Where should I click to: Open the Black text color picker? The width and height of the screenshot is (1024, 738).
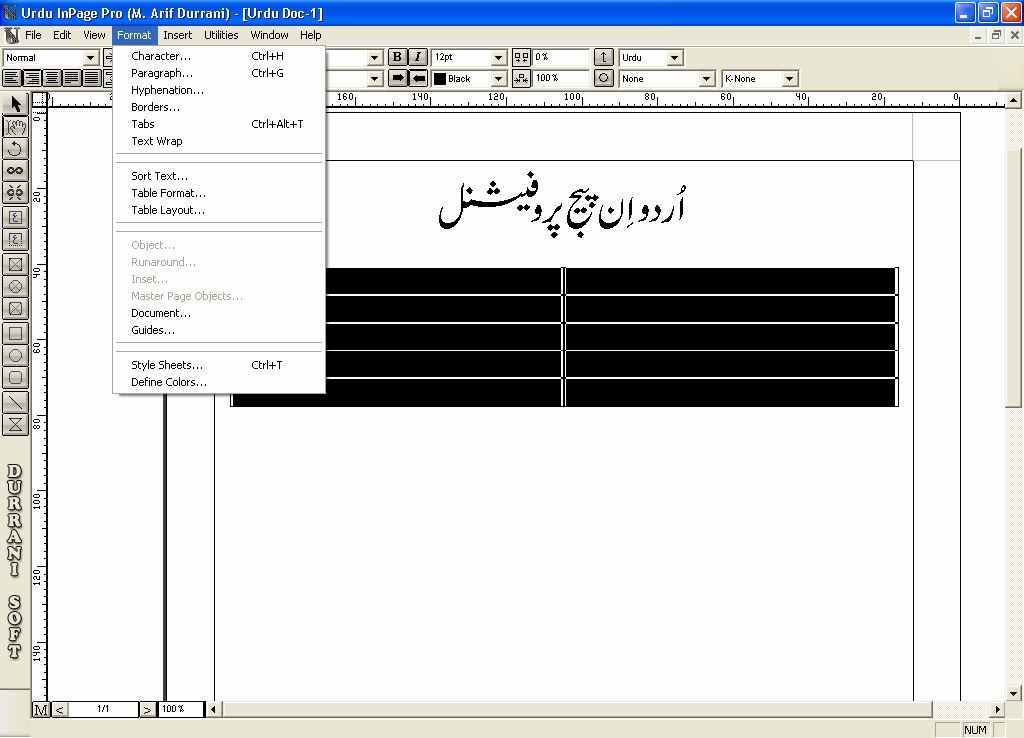(x=499, y=78)
